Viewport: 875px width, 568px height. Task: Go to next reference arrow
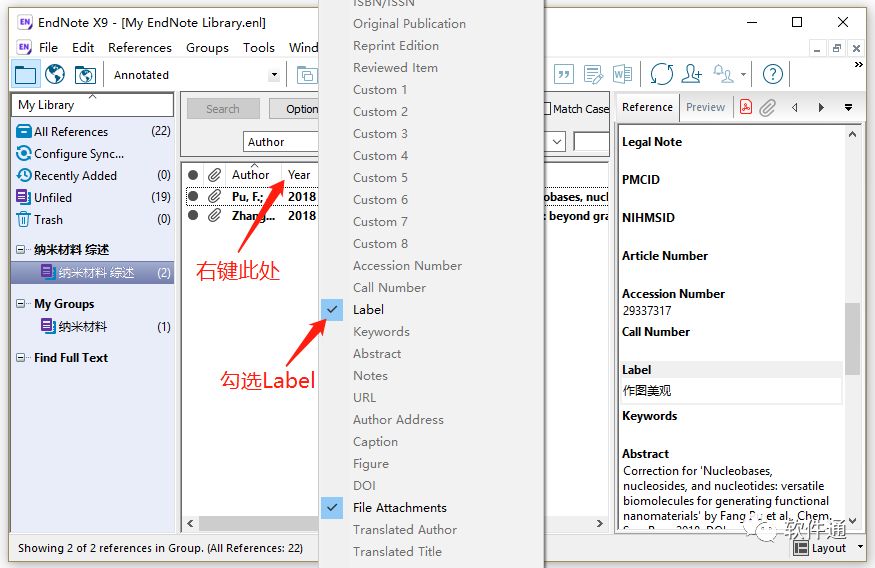coord(821,107)
